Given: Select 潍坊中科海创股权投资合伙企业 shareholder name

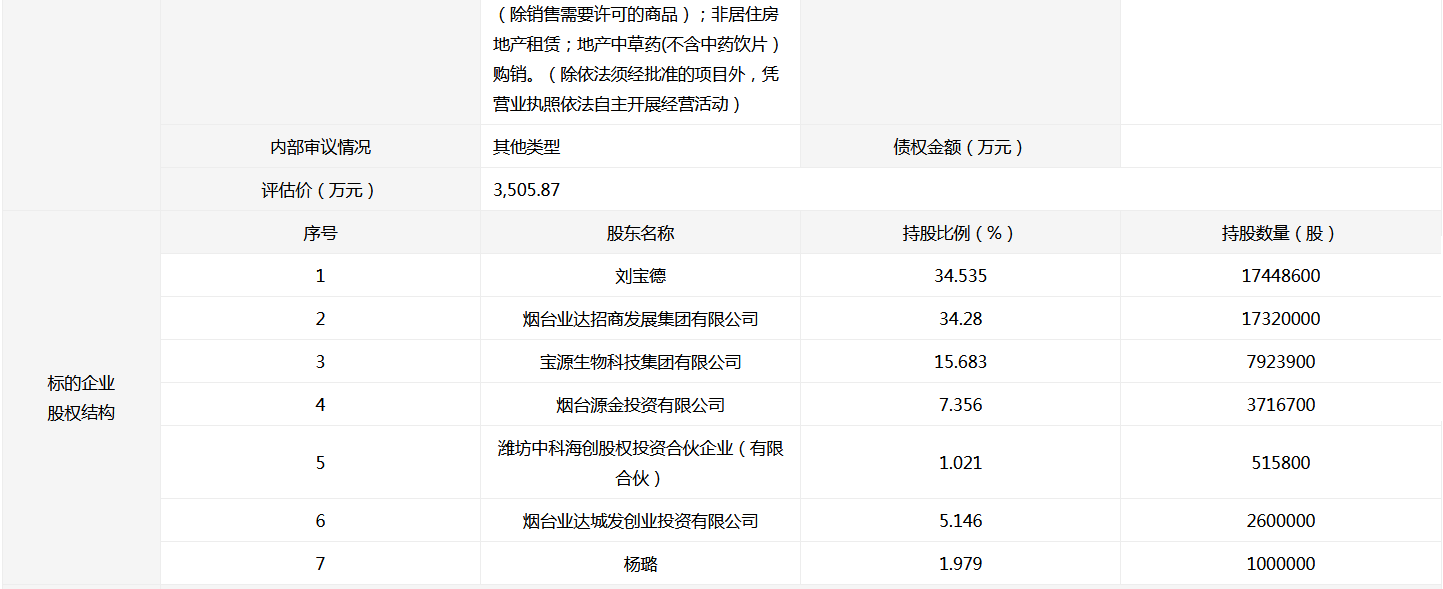Looking at the screenshot, I should 640,463.
